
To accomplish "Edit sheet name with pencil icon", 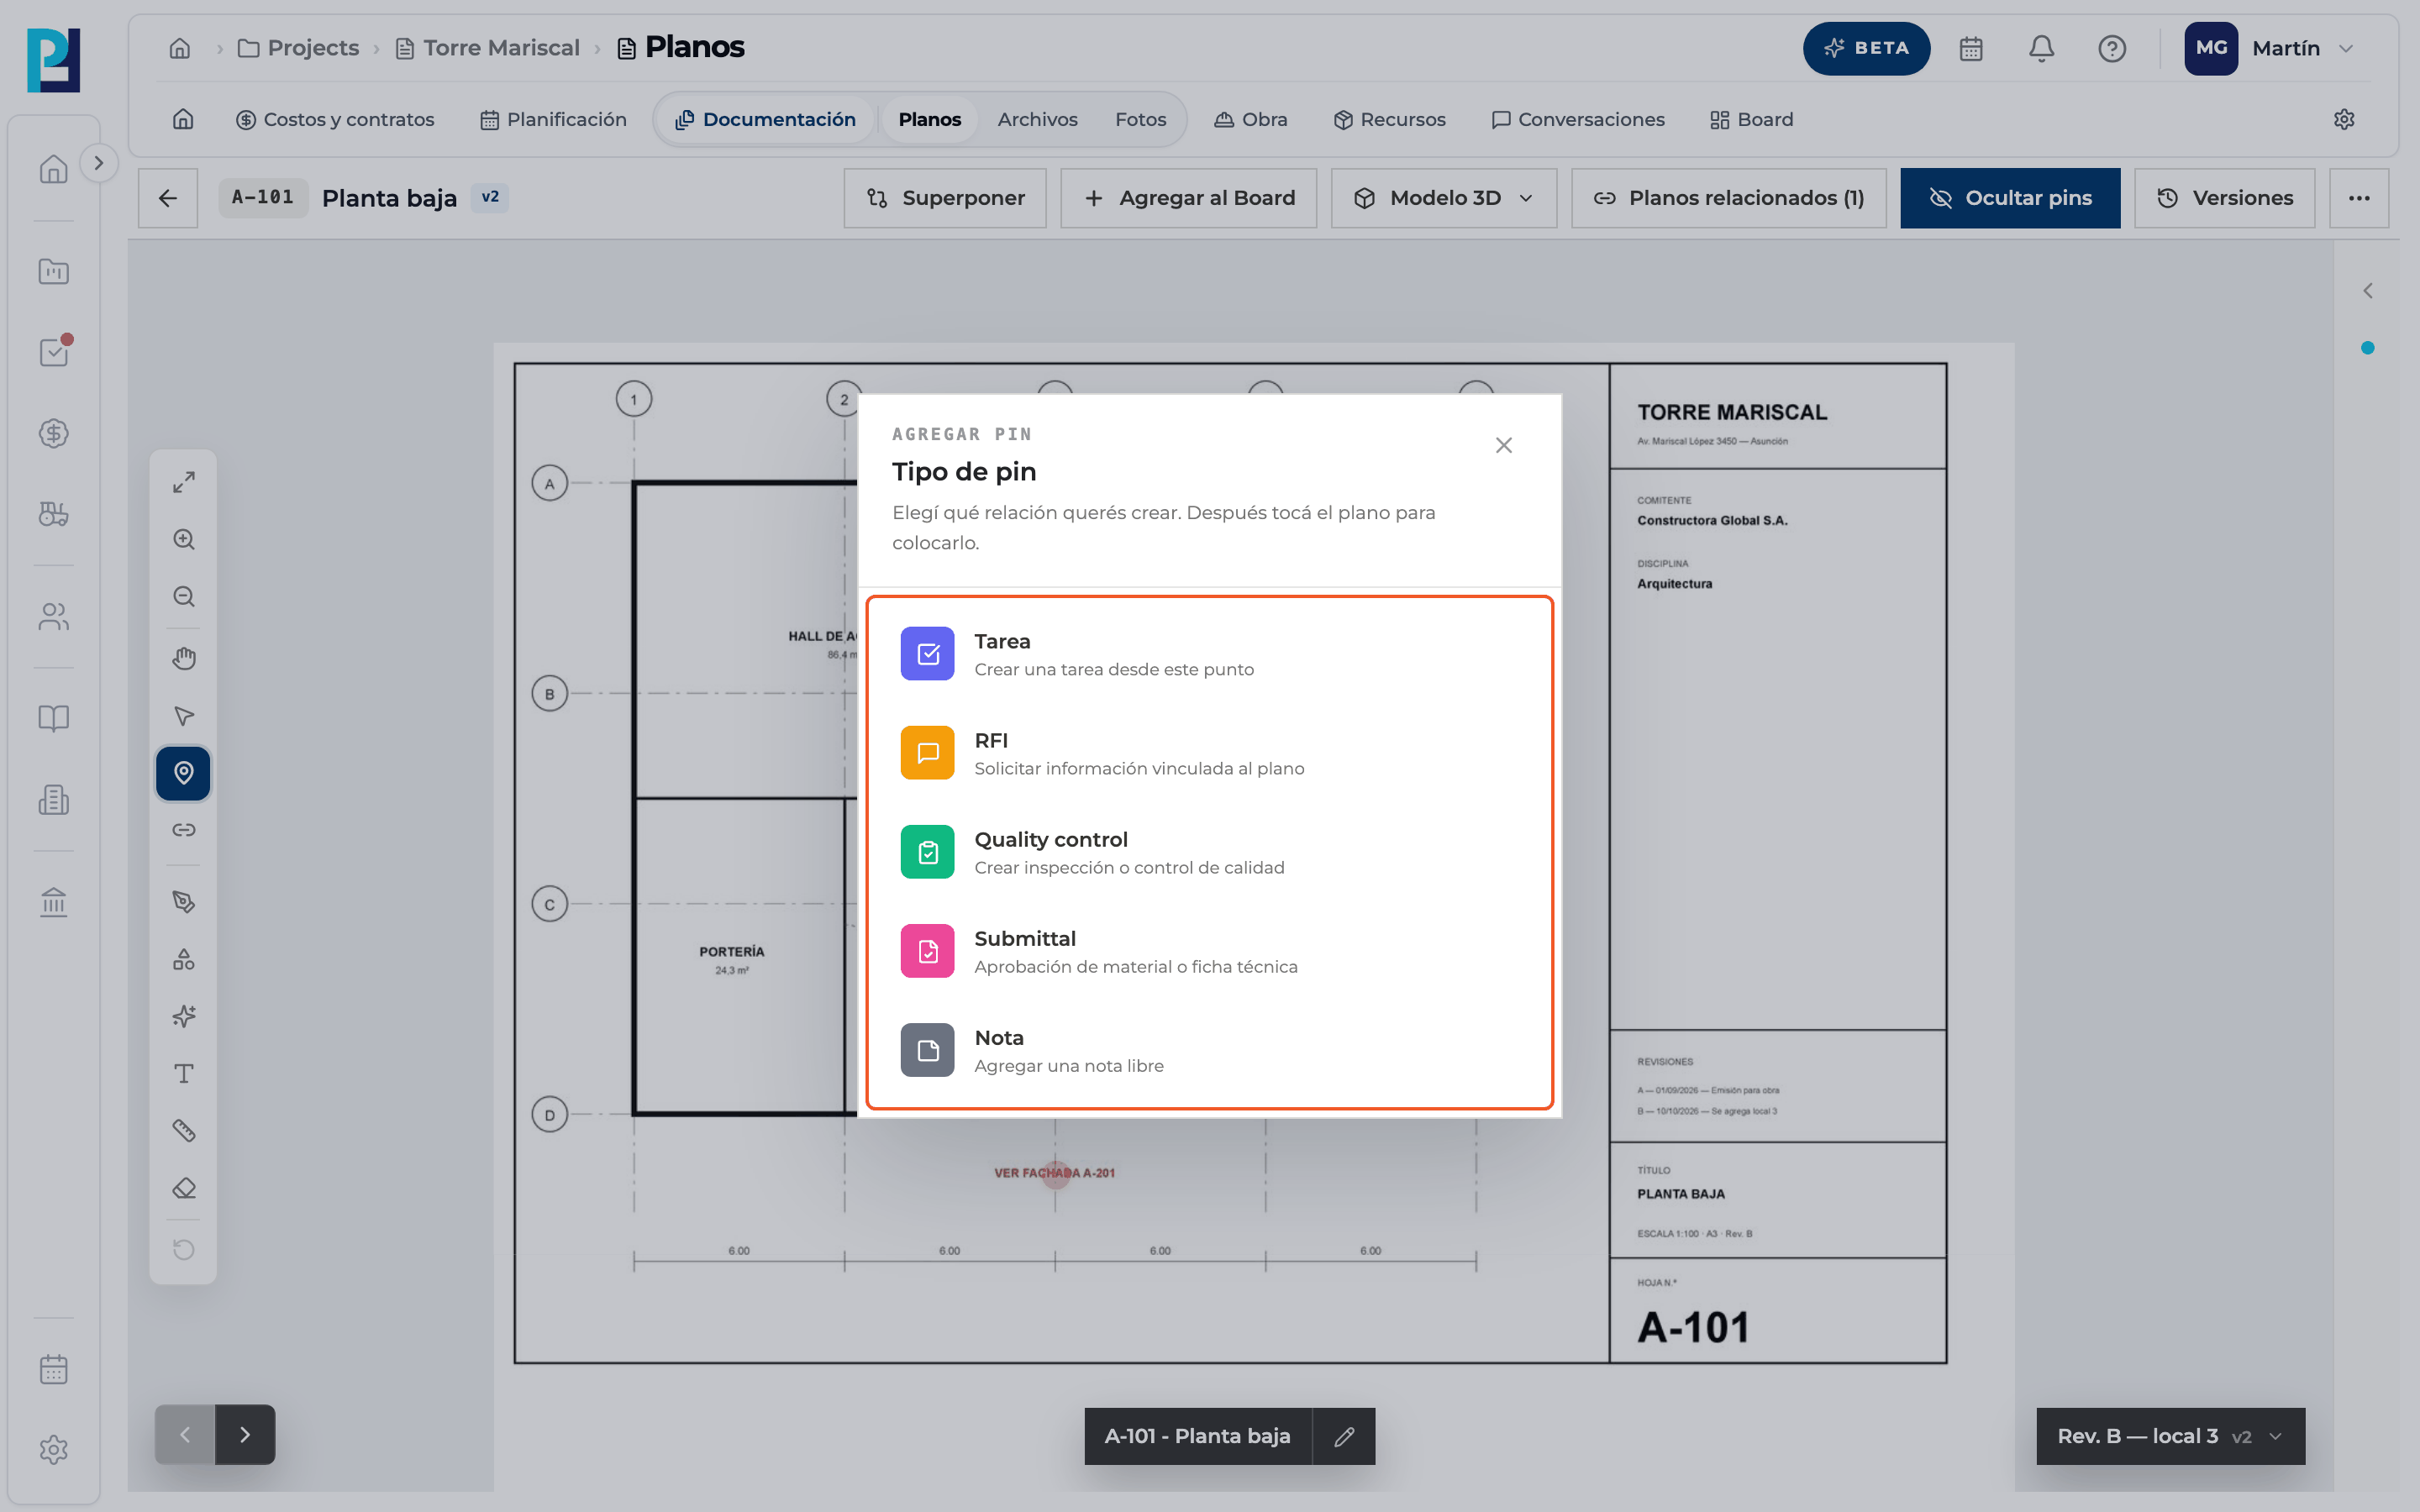I will pyautogui.click(x=1344, y=1436).
